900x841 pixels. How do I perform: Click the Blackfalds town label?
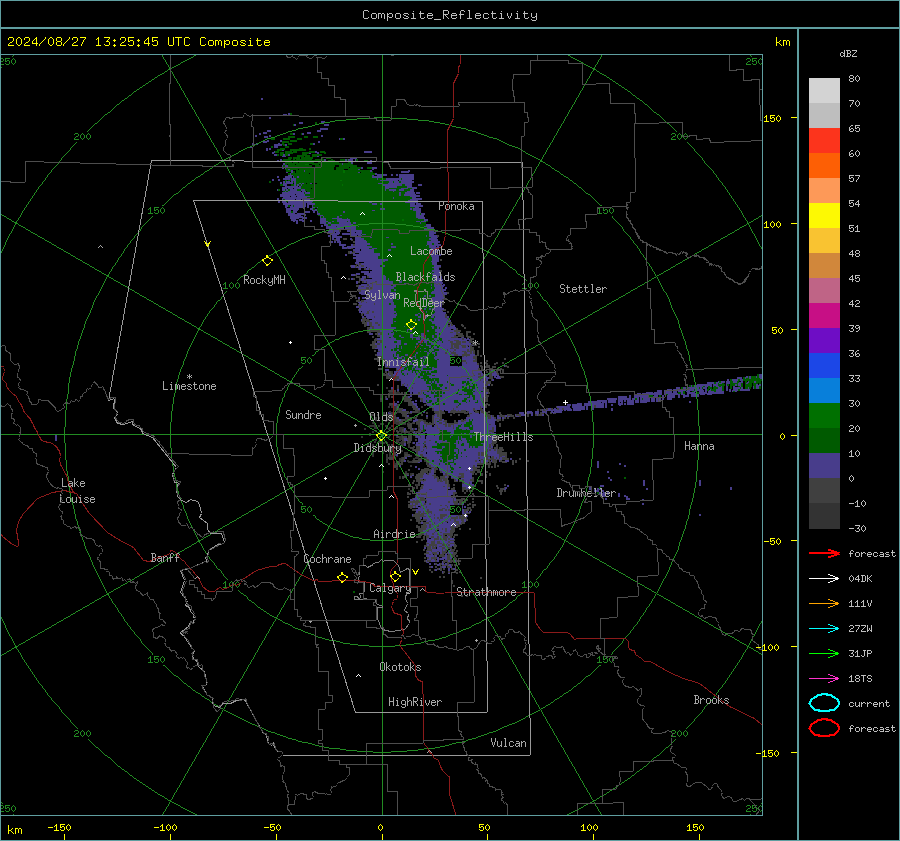point(425,277)
